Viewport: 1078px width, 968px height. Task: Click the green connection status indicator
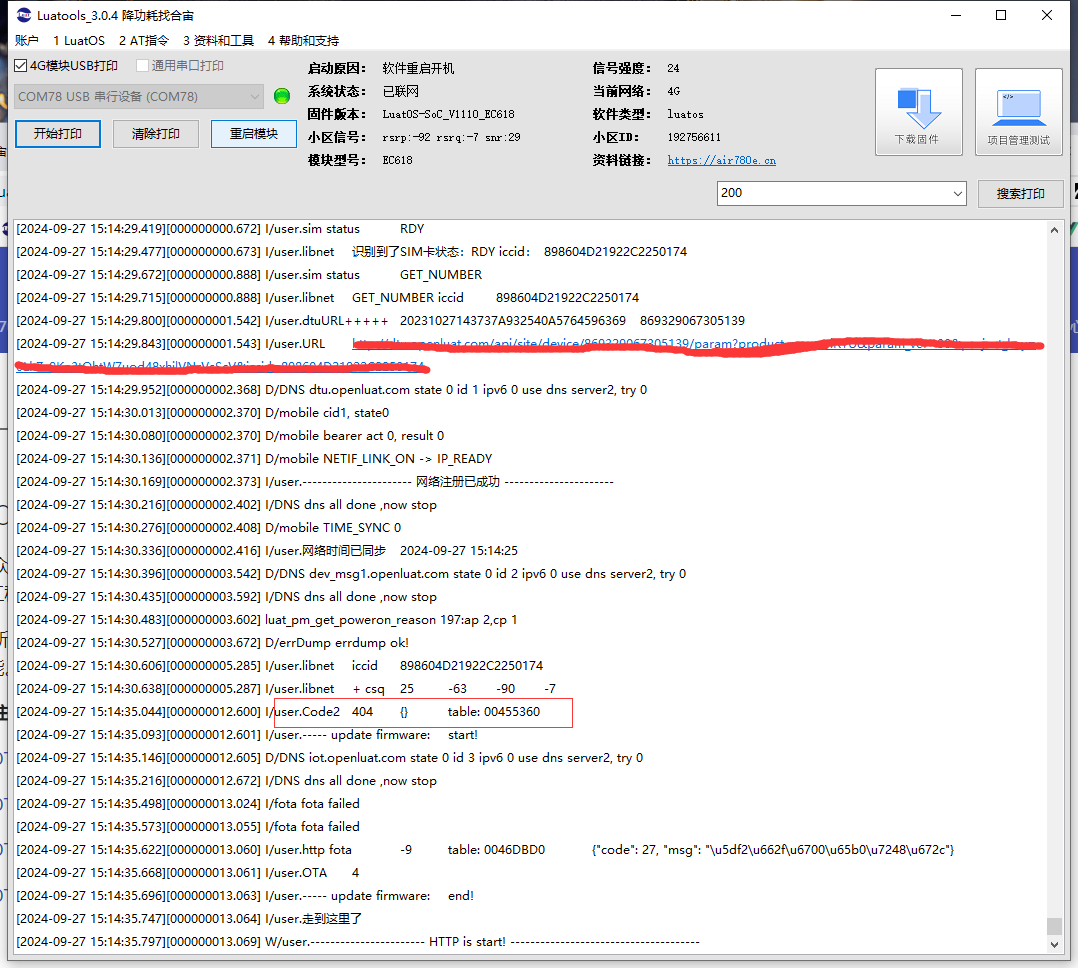282,96
